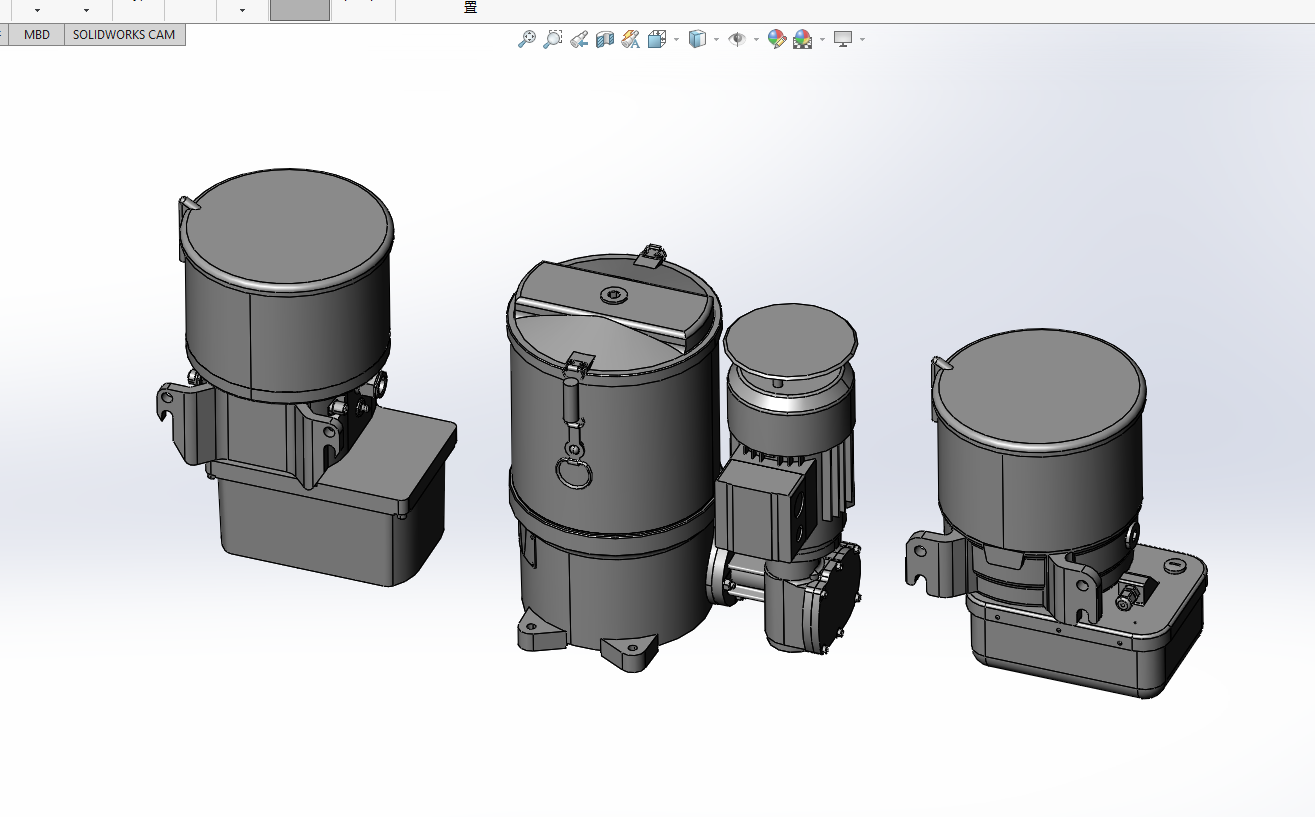
Task: Open dropdown arrow beside Hide/Show Items eye
Action: tap(756, 40)
